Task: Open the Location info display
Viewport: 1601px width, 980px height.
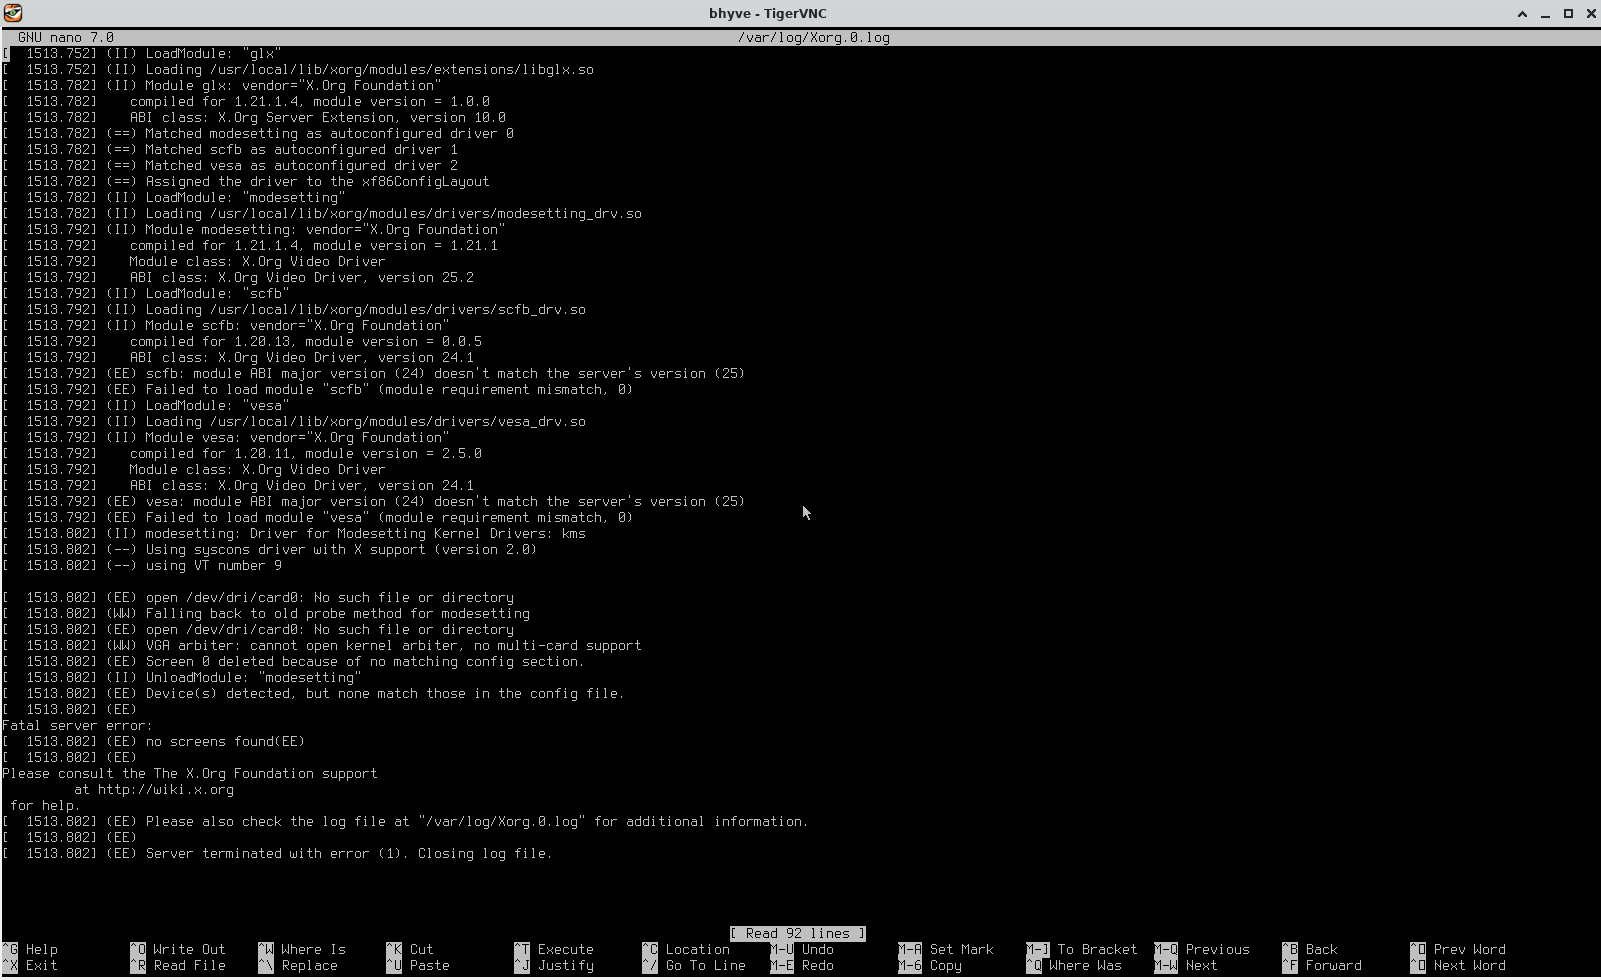Action: tap(688, 949)
